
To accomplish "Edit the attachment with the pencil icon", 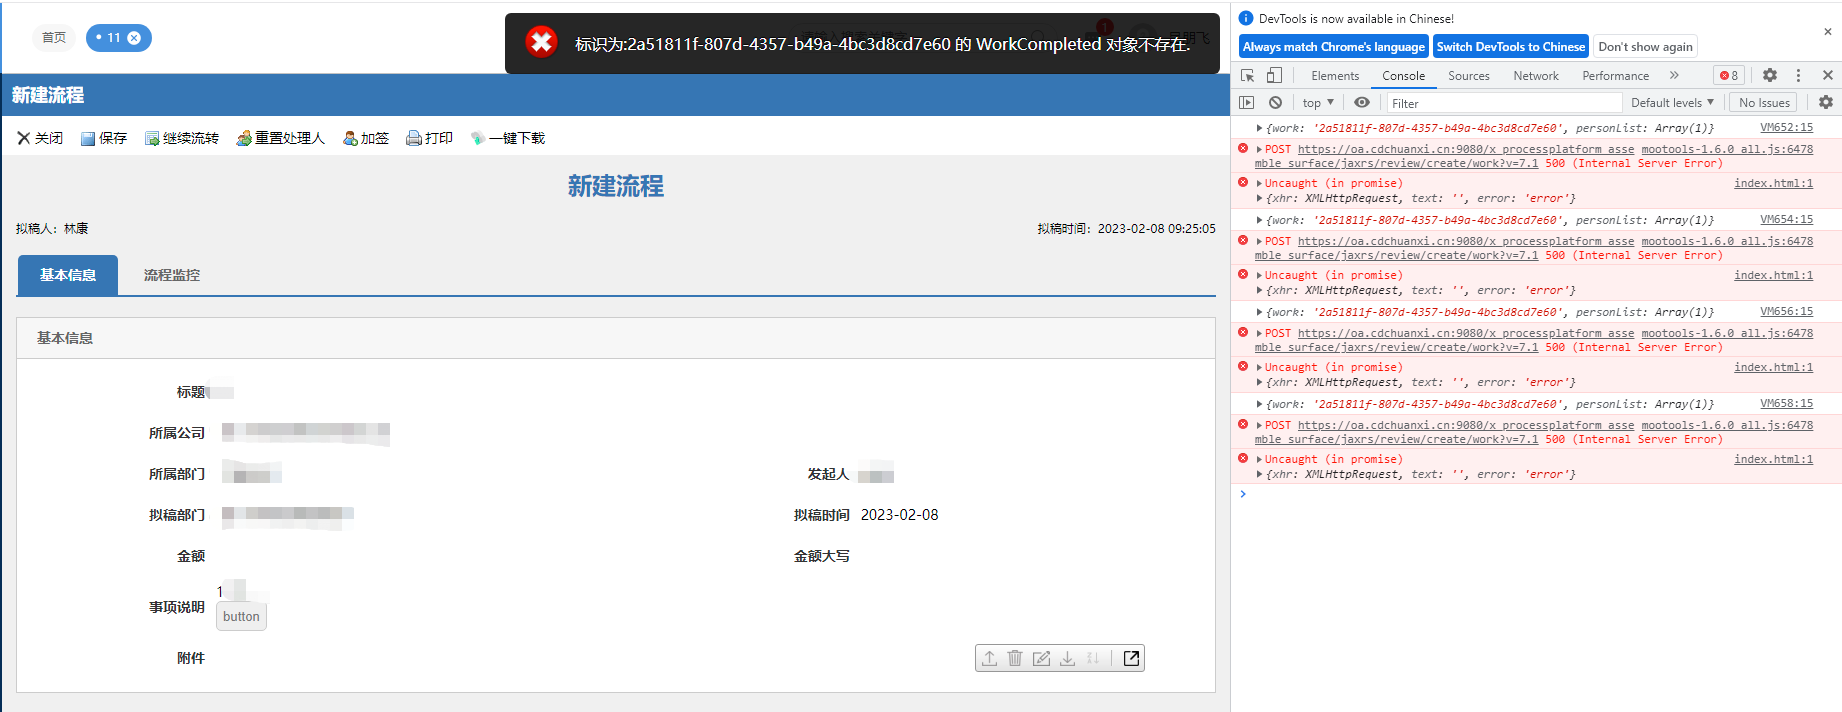I will pyautogui.click(x=1041, y=658).
